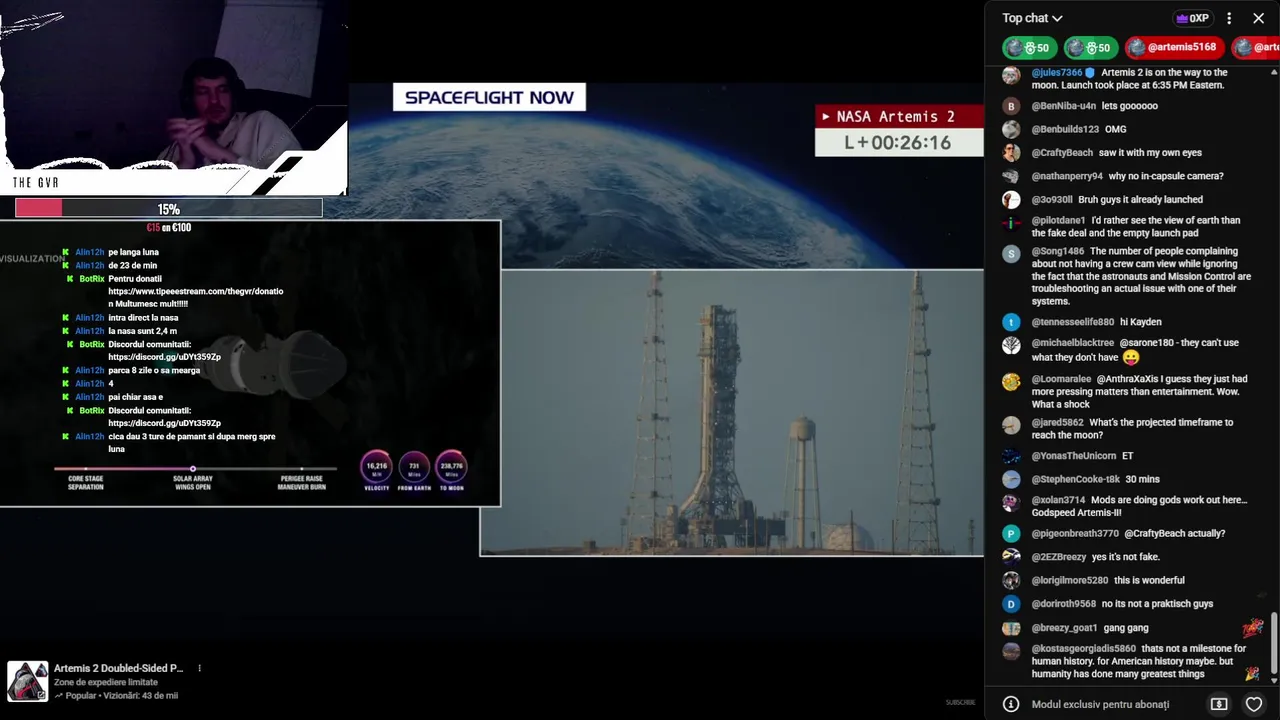Screen dimensions: 1280x720
Task: Open @CraftyBeach avatar in chat
Action: 1011,153
